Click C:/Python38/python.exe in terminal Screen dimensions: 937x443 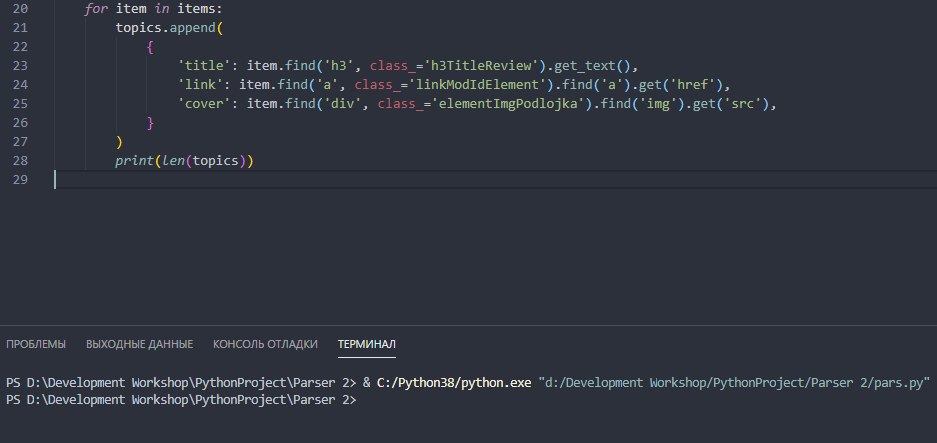tap(454, 383)
